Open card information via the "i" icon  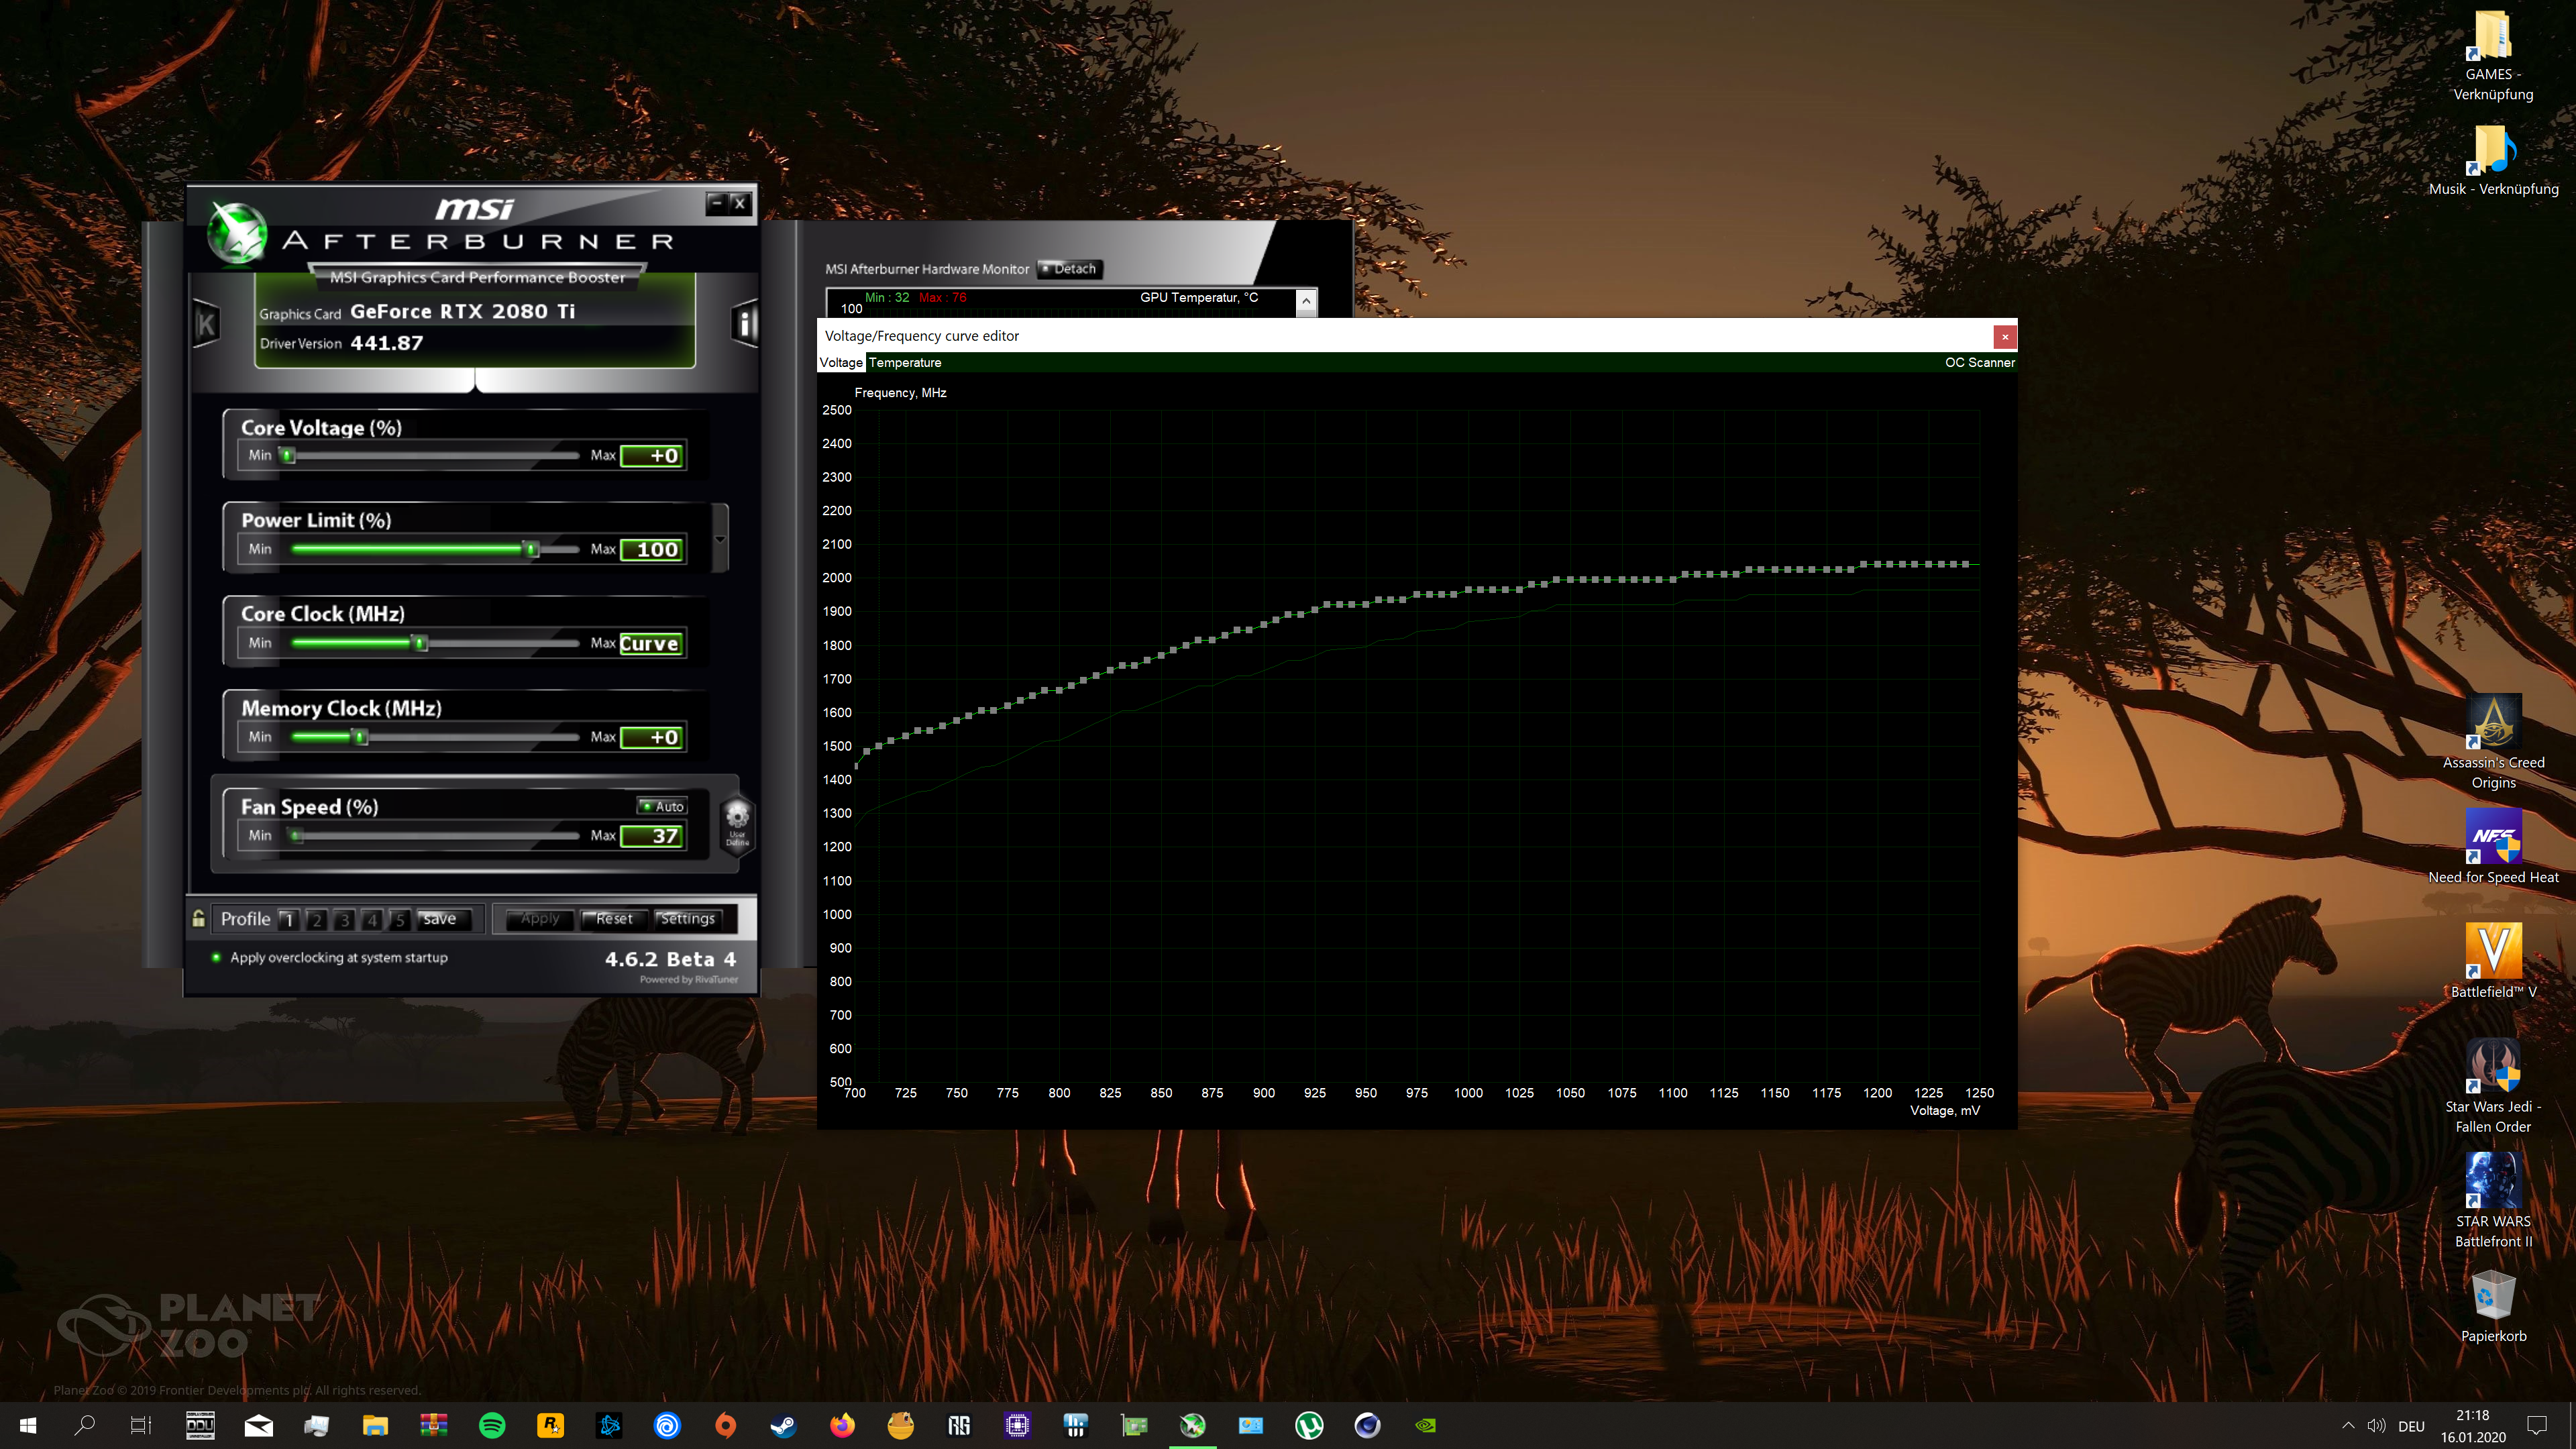[744, 323]
